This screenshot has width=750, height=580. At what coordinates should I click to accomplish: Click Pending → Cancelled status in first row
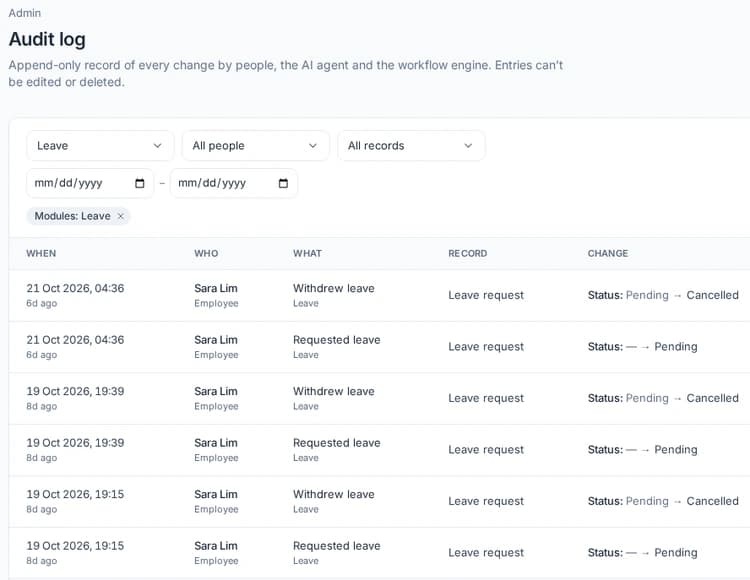tap(663, 295)
